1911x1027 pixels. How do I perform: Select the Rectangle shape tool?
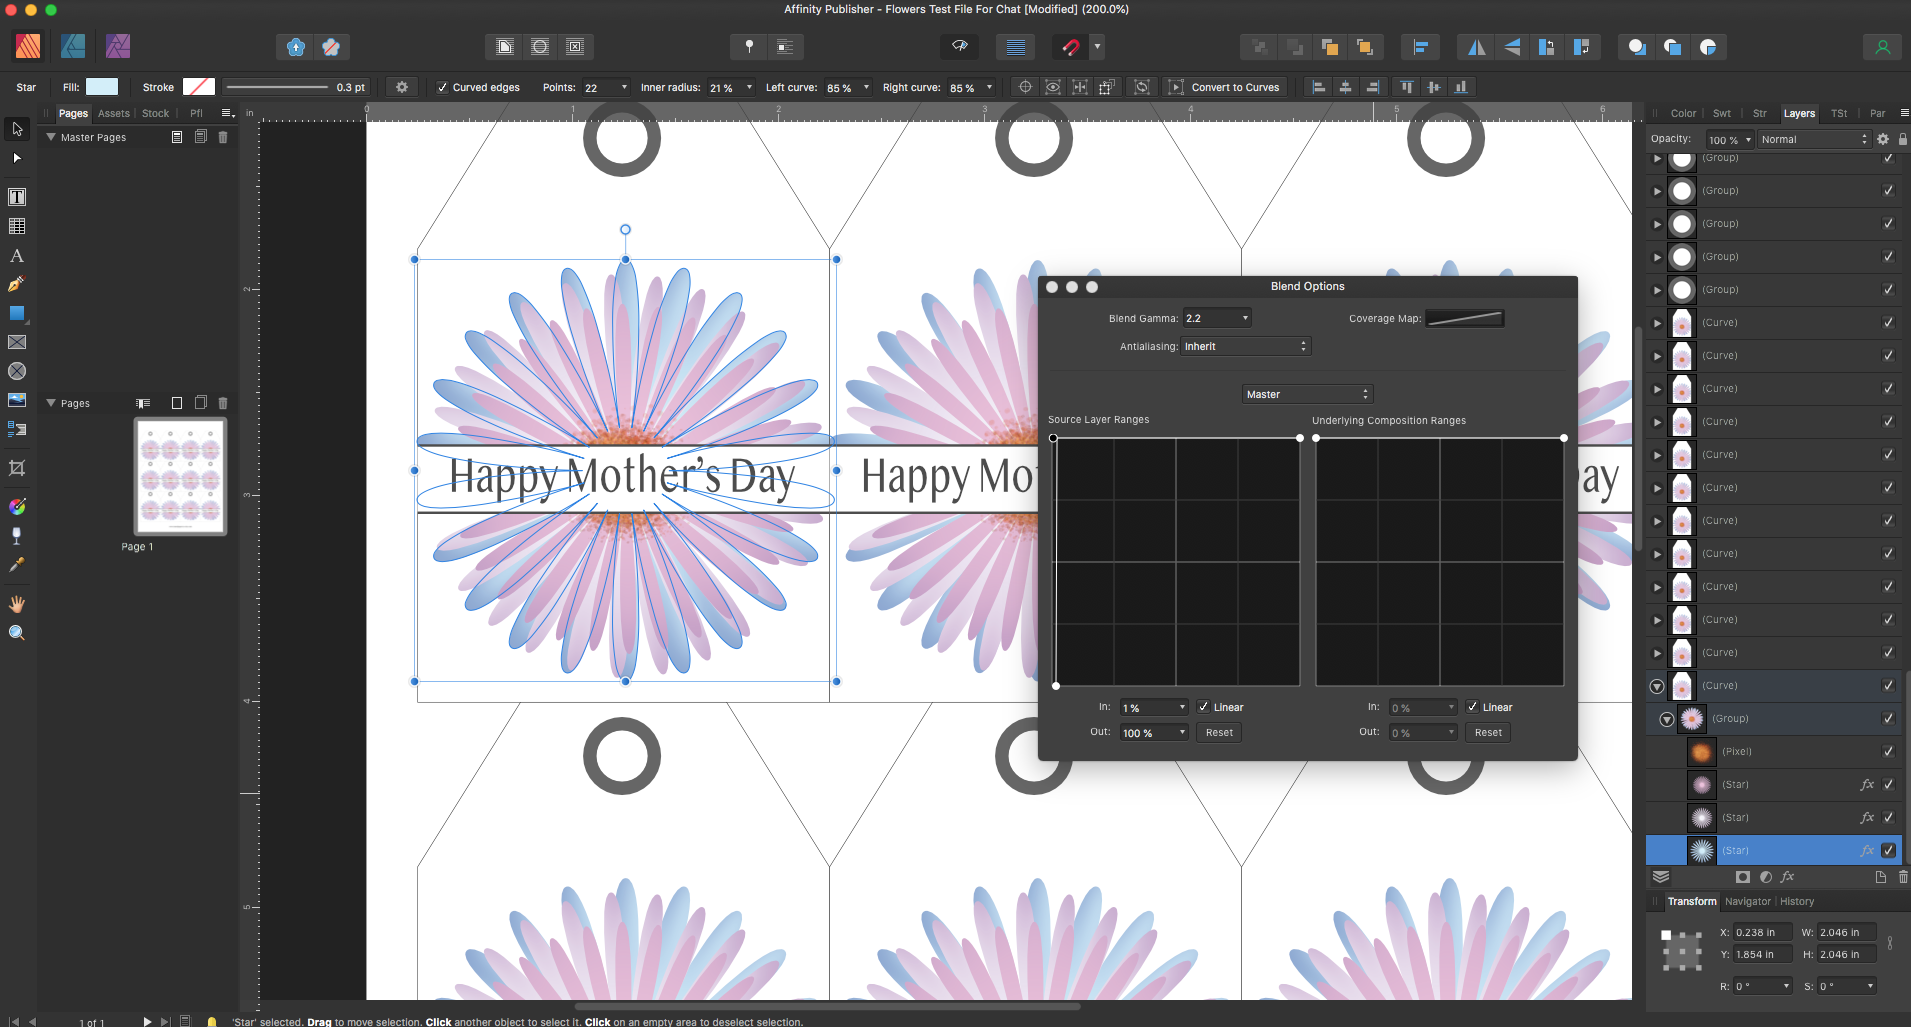[17, 313]
